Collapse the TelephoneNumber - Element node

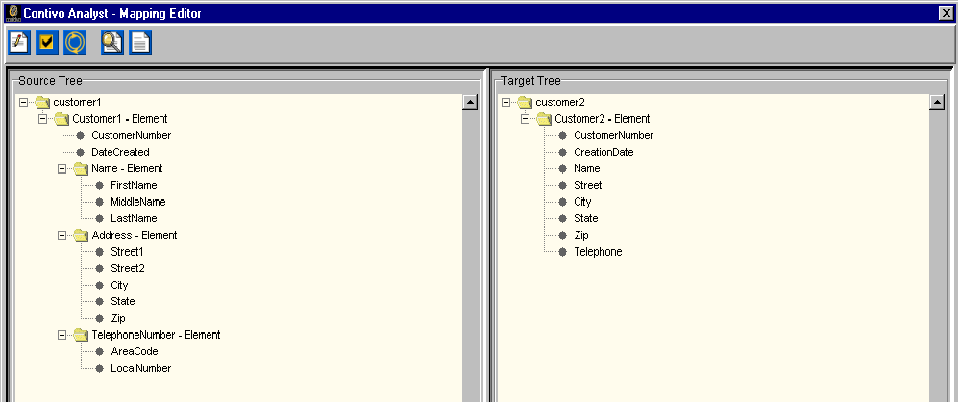62,335
